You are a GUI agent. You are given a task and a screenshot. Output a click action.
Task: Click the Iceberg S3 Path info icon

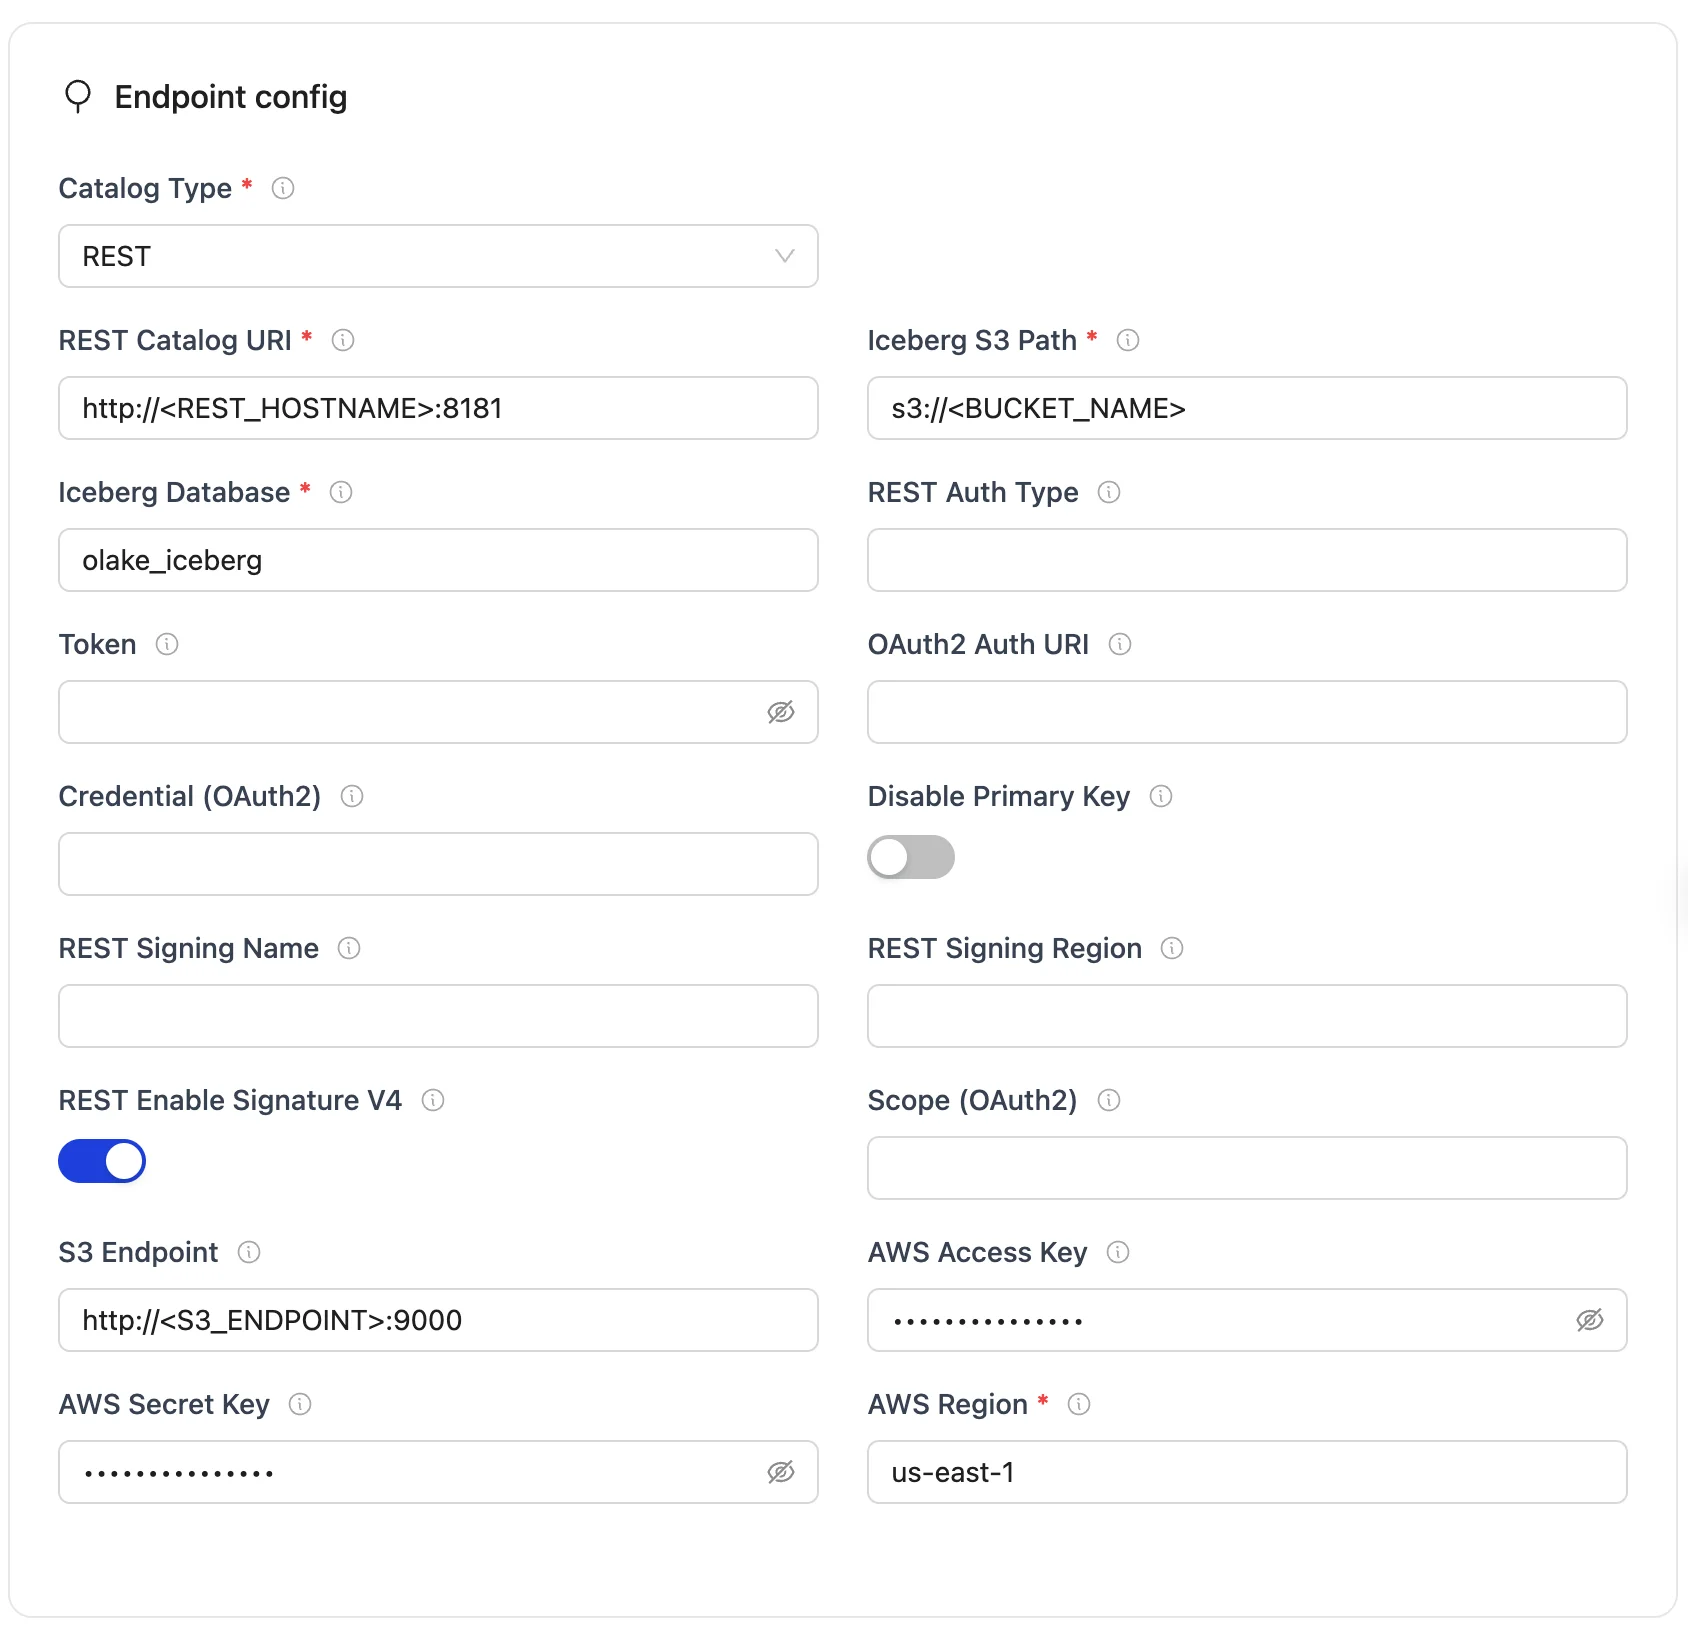1128,340
